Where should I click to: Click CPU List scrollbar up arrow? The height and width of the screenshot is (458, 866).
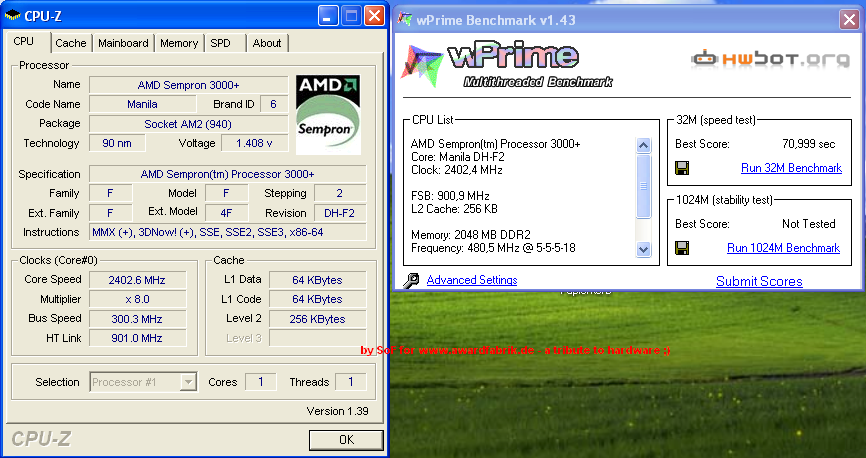tap(643, 145)
